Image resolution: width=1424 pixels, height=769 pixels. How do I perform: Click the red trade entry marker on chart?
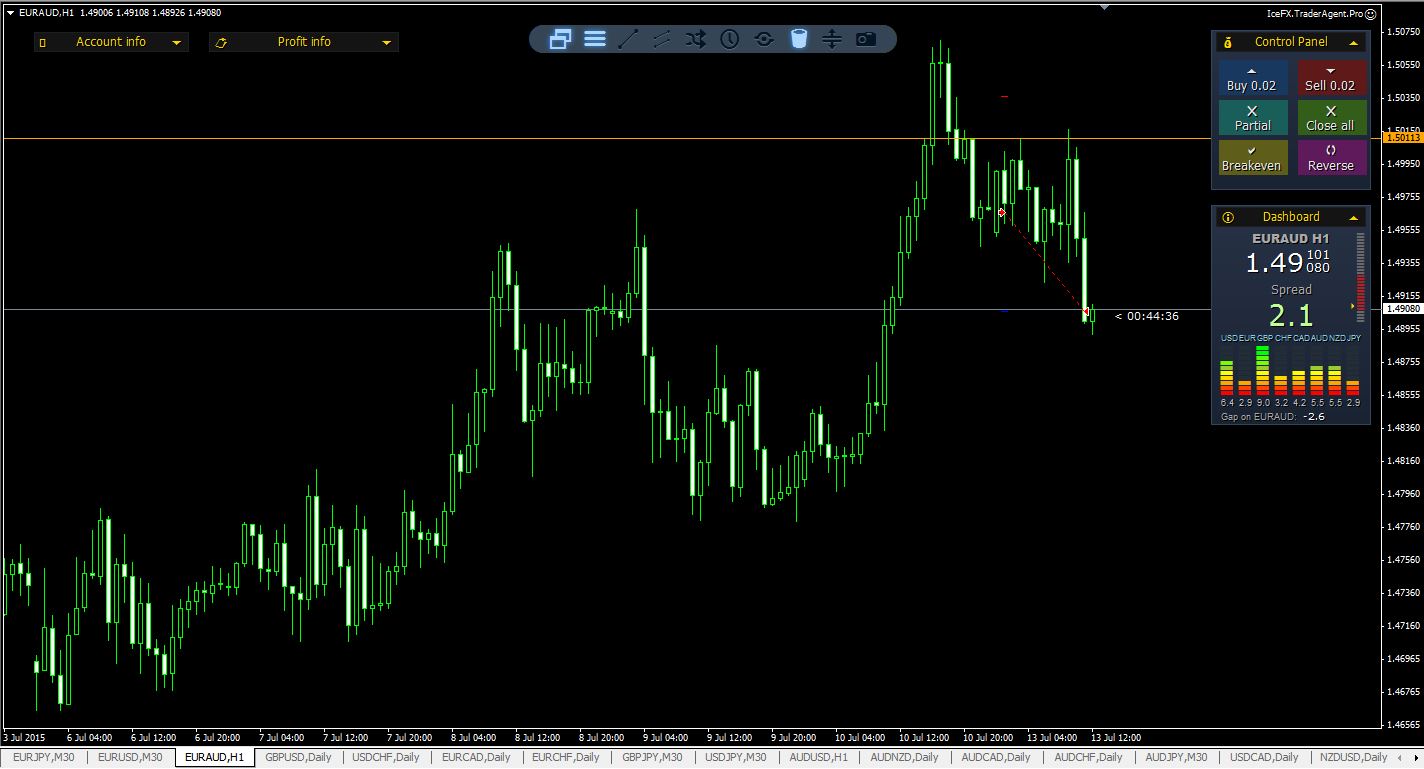click(x=1001, y=212)
